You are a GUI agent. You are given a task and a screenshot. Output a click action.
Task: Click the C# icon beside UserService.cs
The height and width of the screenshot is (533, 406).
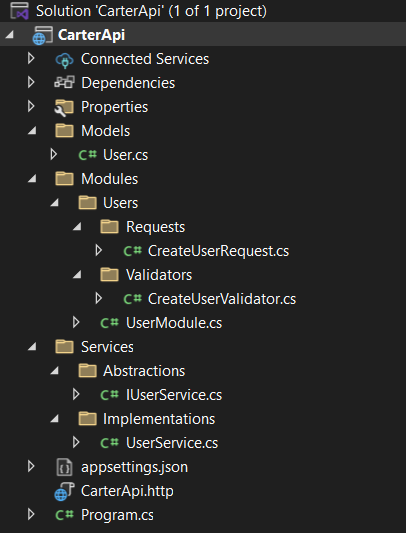109,443
